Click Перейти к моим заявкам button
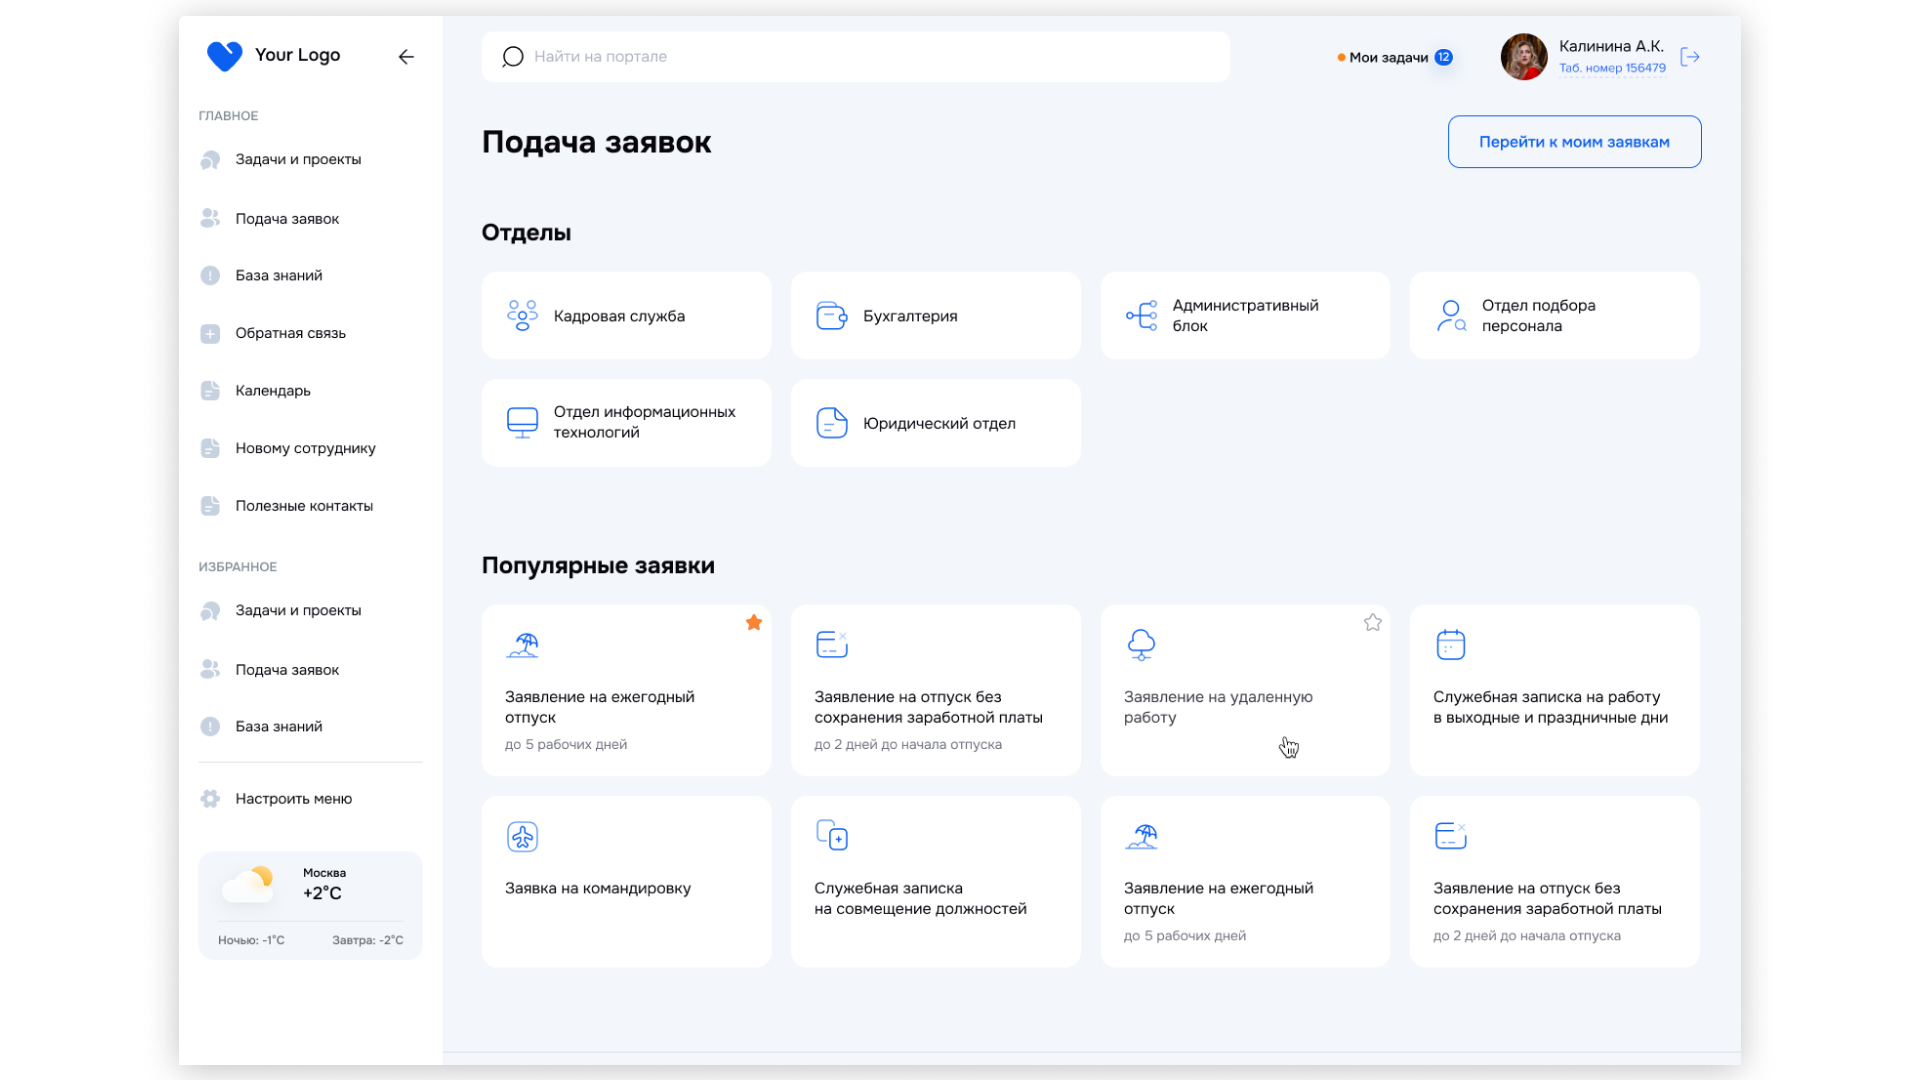Screen dimensions: 1920x1080 point(1574,142)
